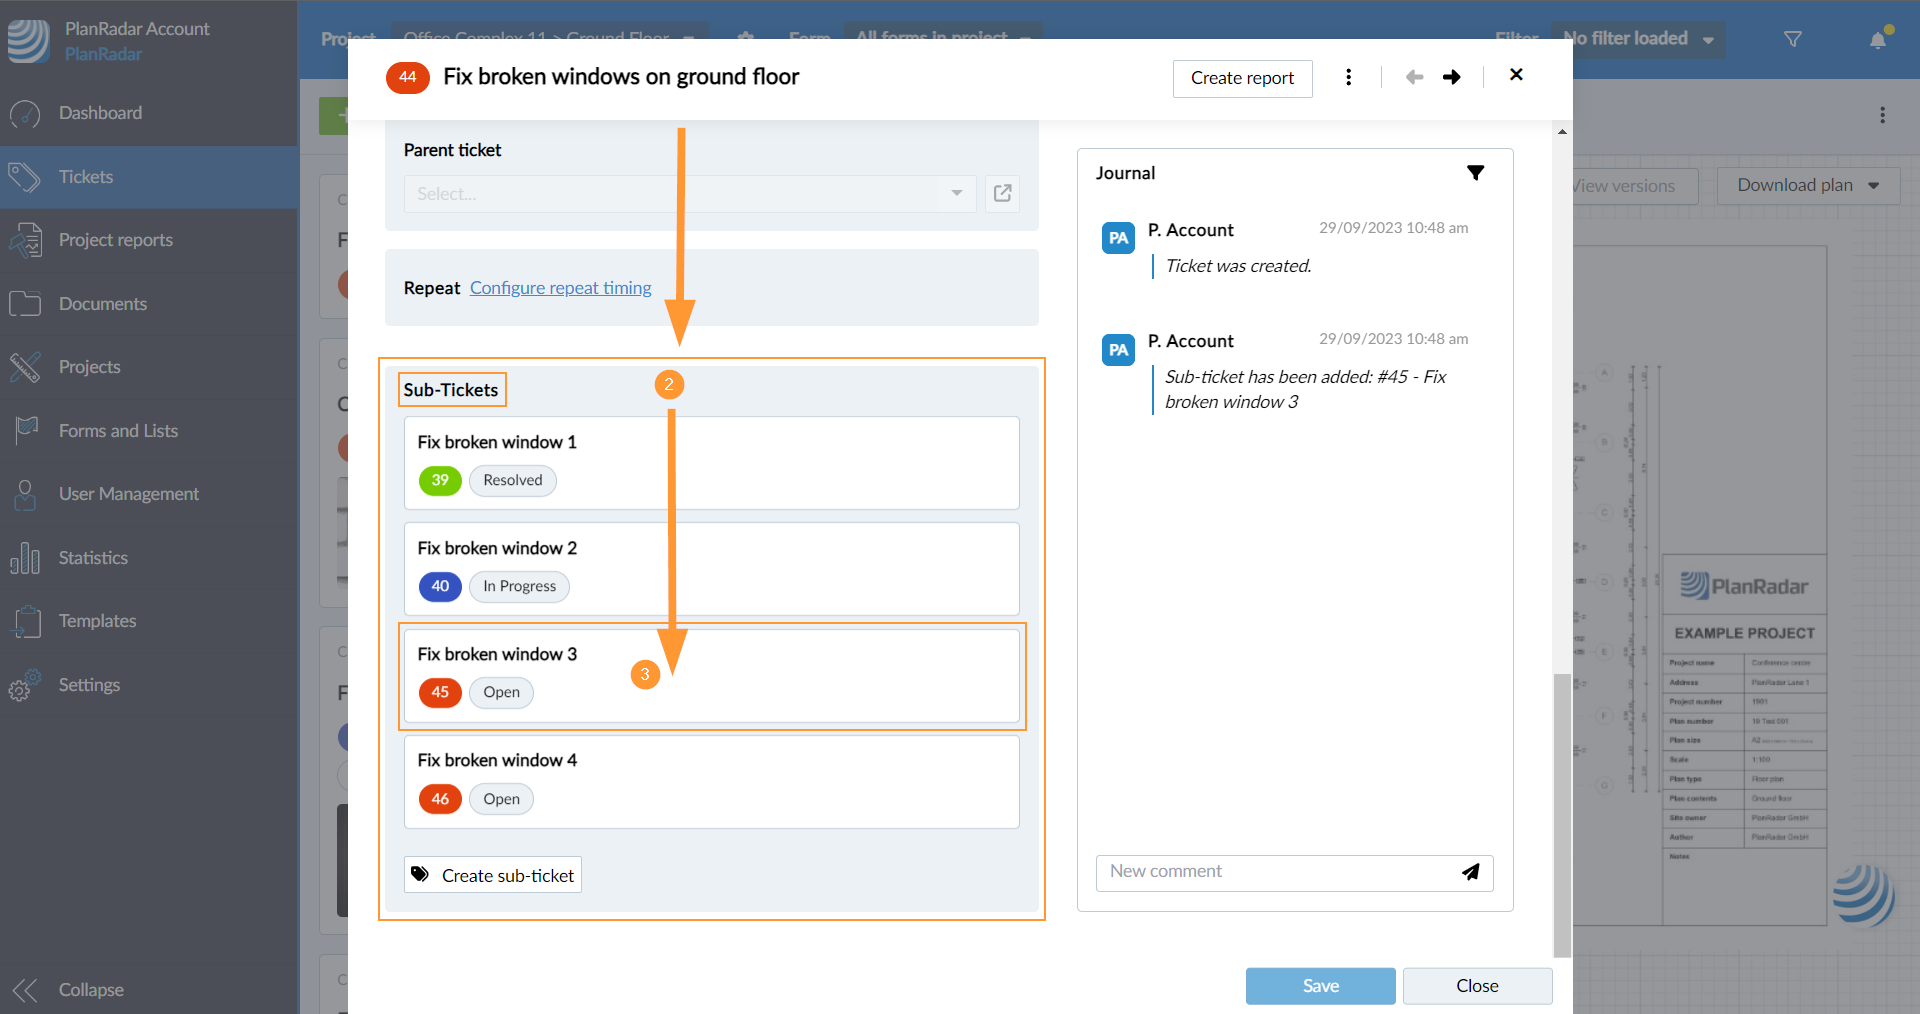
Task: Navigate to Project reports in sidebar
Action: (115, 240)
